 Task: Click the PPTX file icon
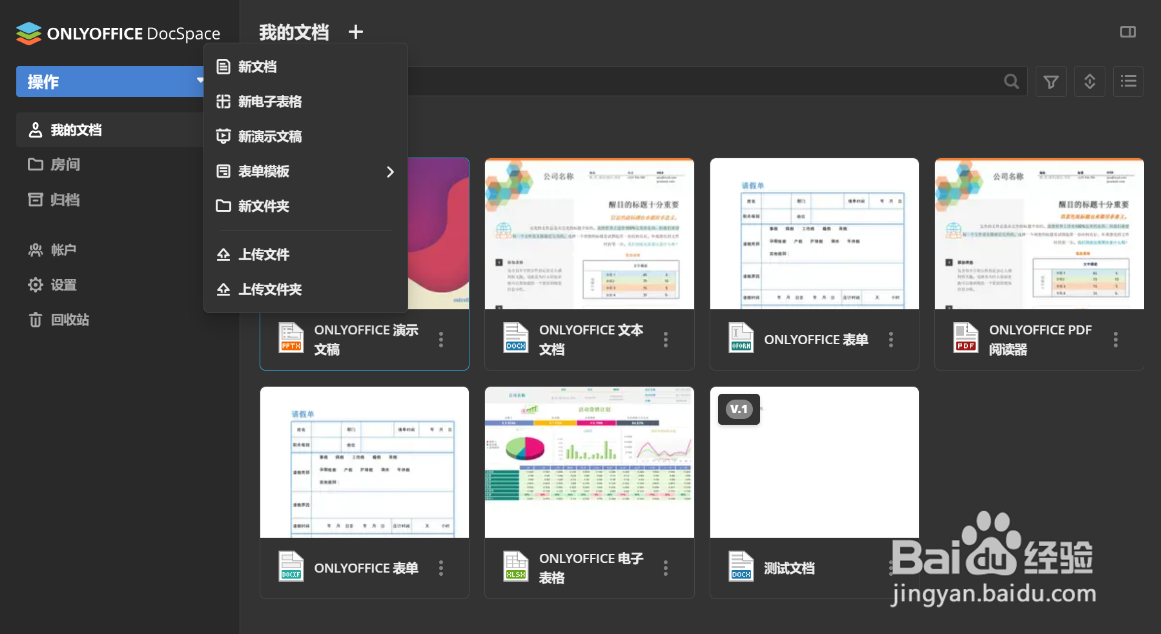(x=291, y=338)
